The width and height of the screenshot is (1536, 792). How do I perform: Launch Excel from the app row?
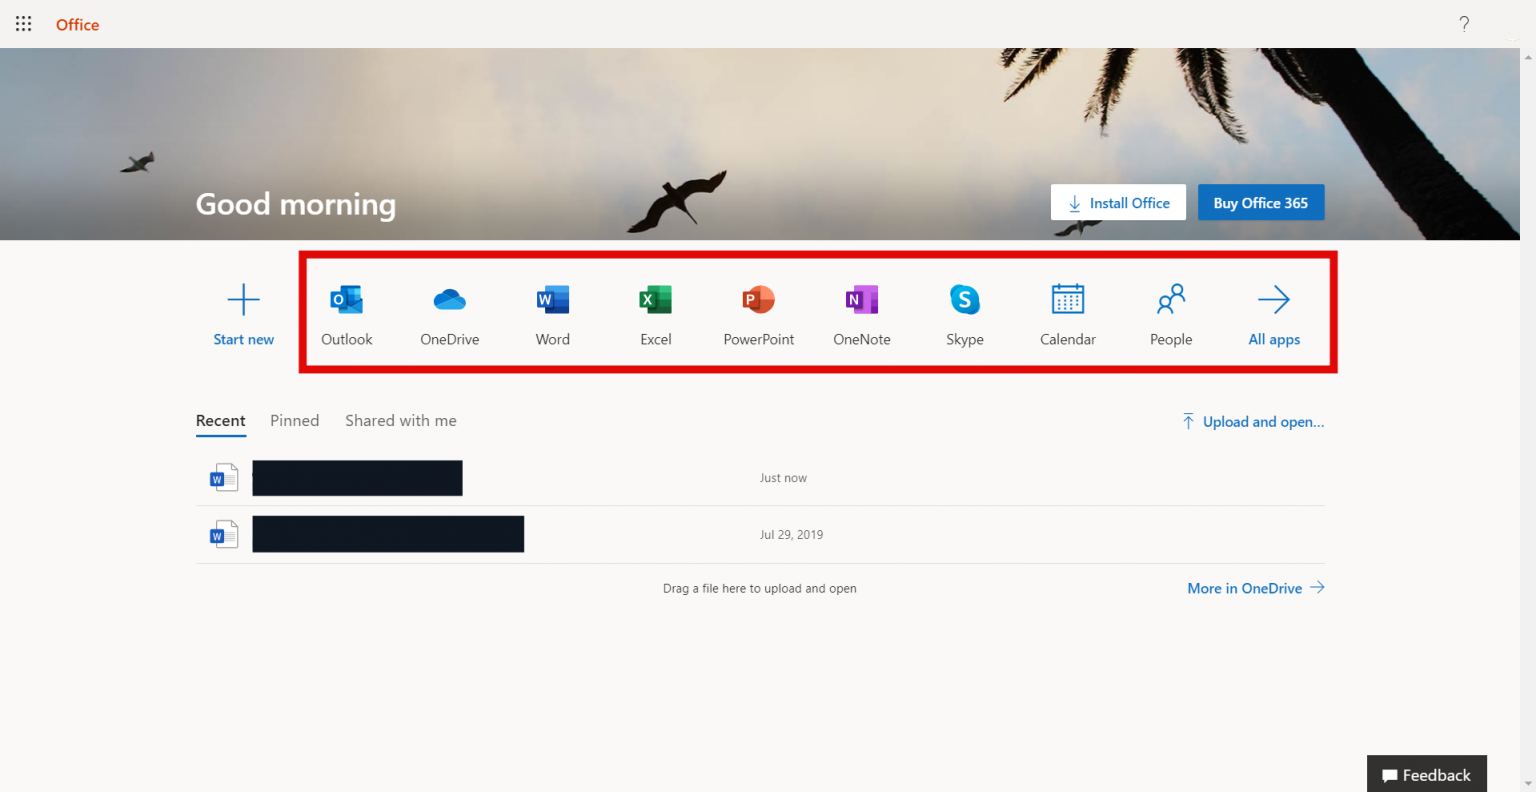656,300
